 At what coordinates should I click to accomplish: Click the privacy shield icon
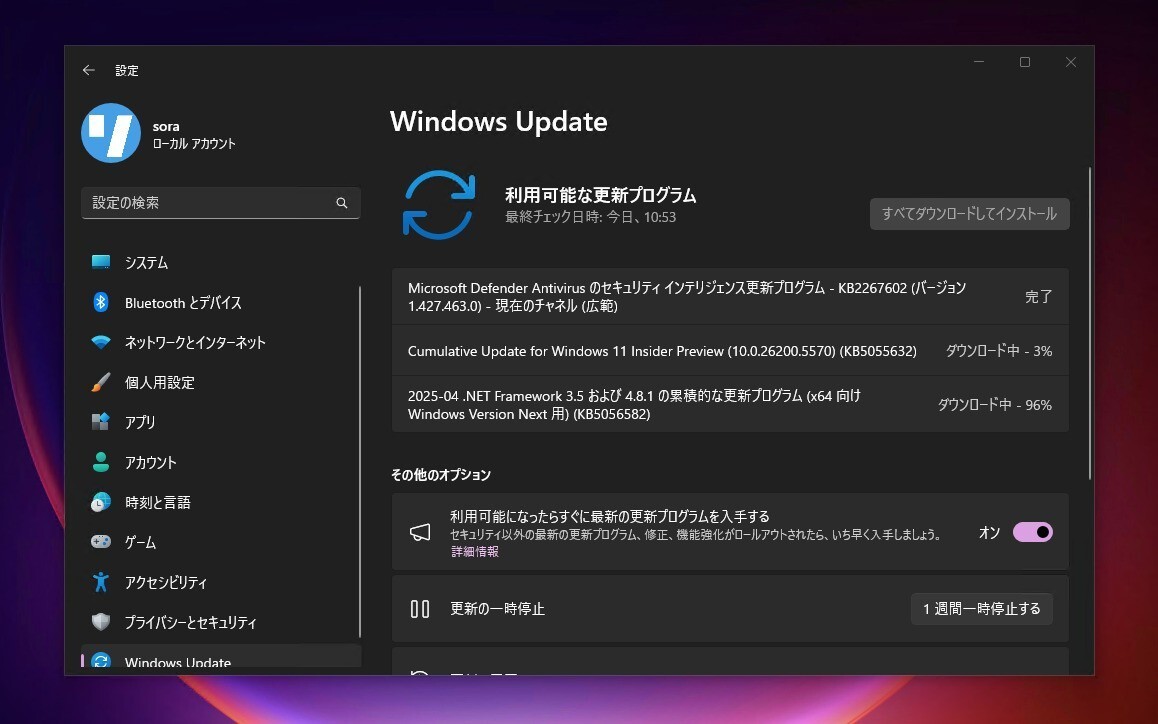(100, 622)
